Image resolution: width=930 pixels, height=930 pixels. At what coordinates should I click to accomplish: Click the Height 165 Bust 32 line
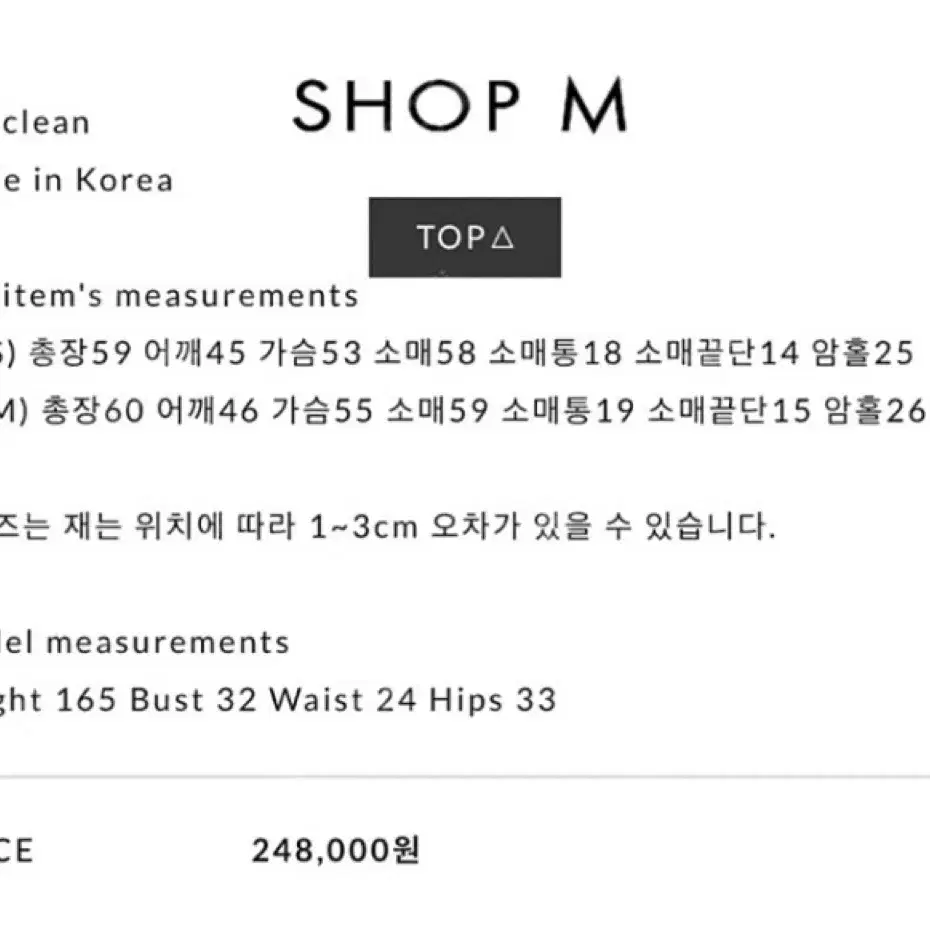coord(278,700)
